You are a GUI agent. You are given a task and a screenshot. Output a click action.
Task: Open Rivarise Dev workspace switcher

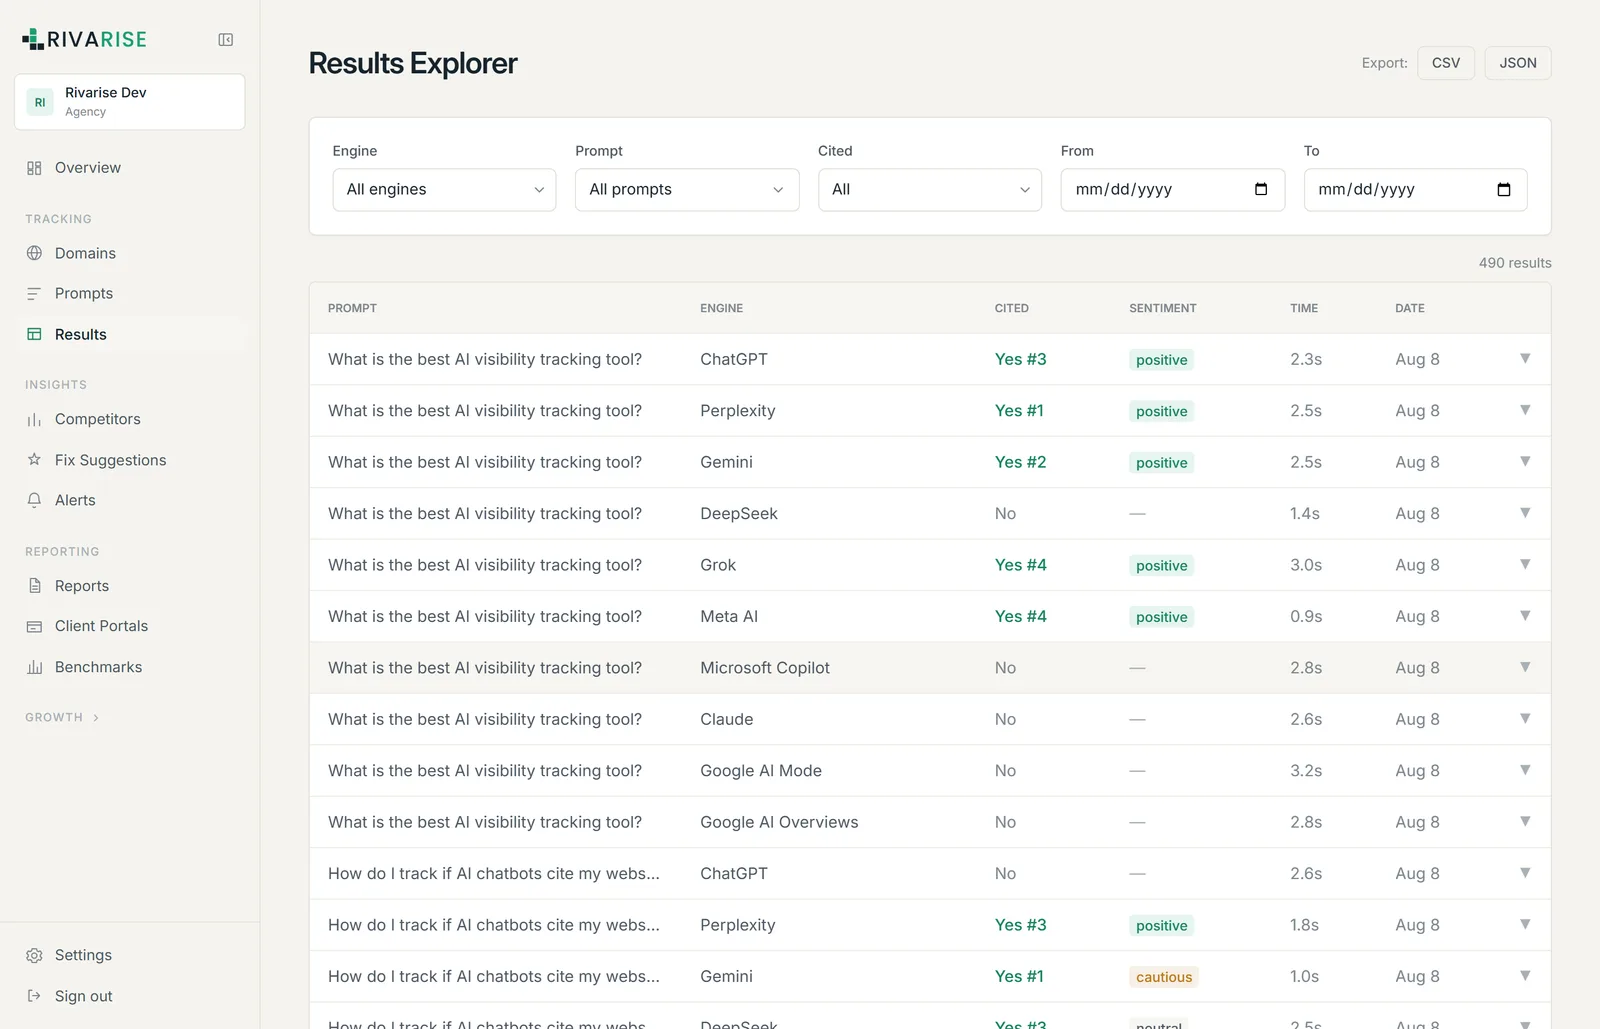click(x=130, y=102)
